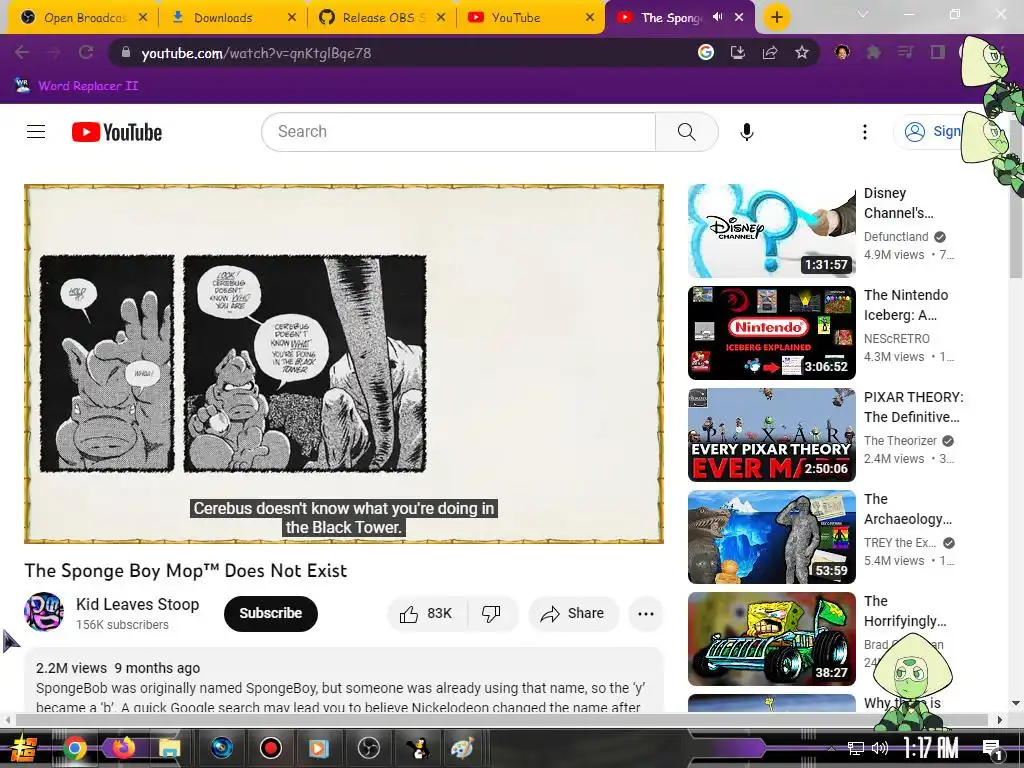Click the search magnifier button

click(x=686, y=132)
